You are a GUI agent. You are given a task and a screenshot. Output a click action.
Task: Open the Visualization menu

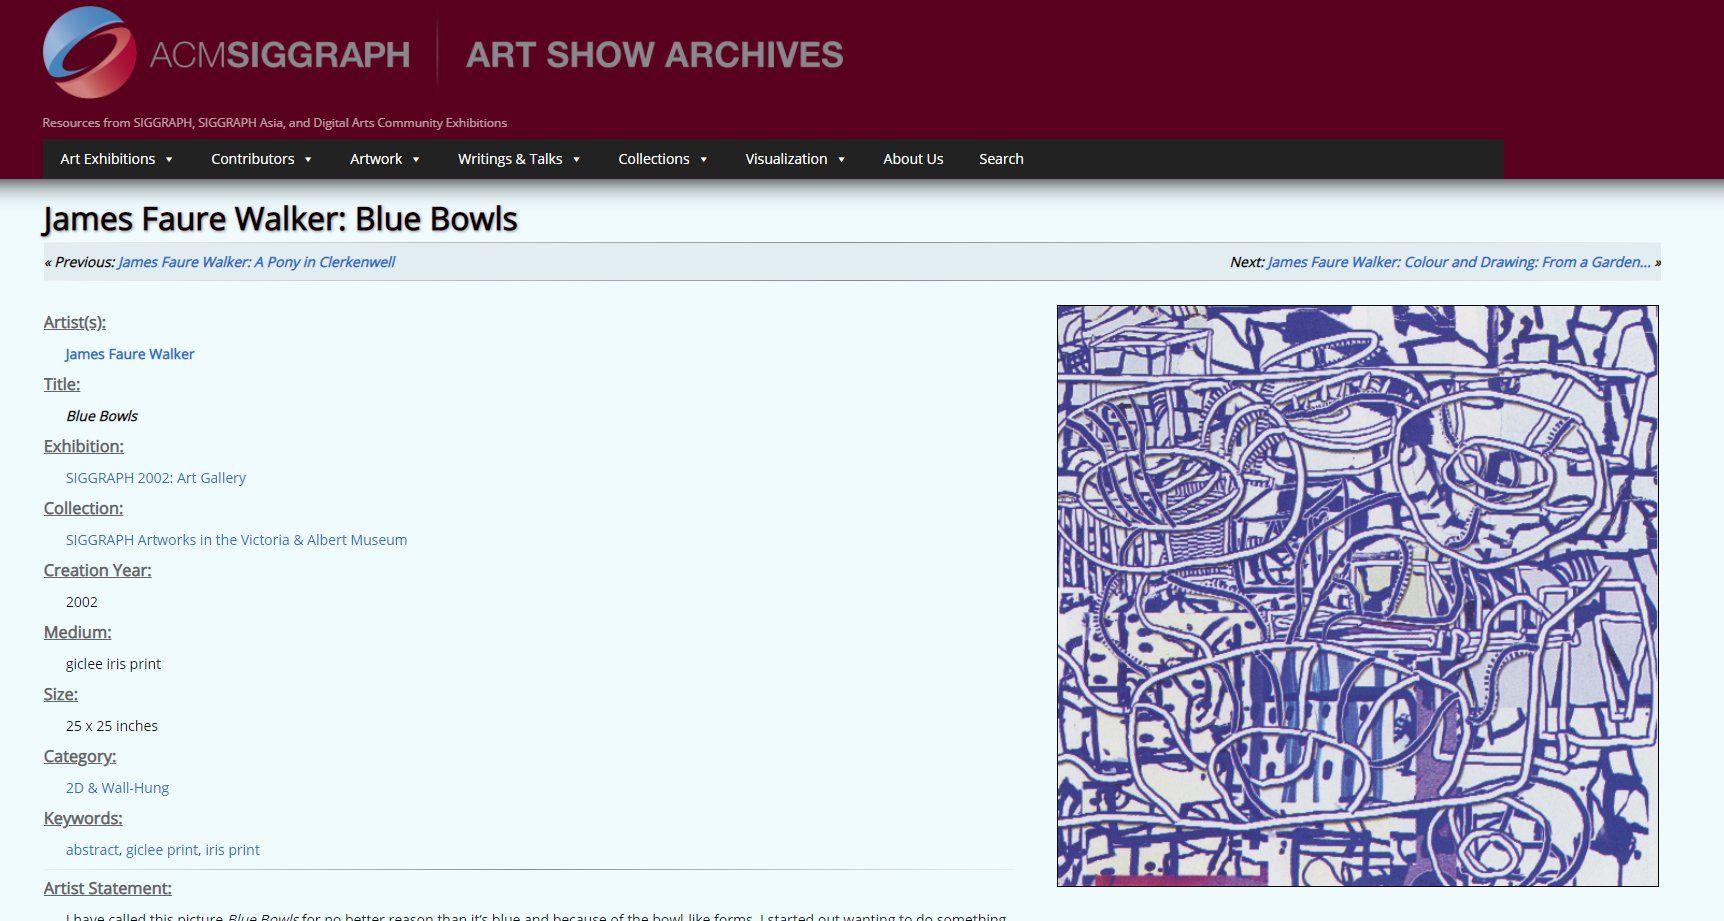tap(795, 159)
